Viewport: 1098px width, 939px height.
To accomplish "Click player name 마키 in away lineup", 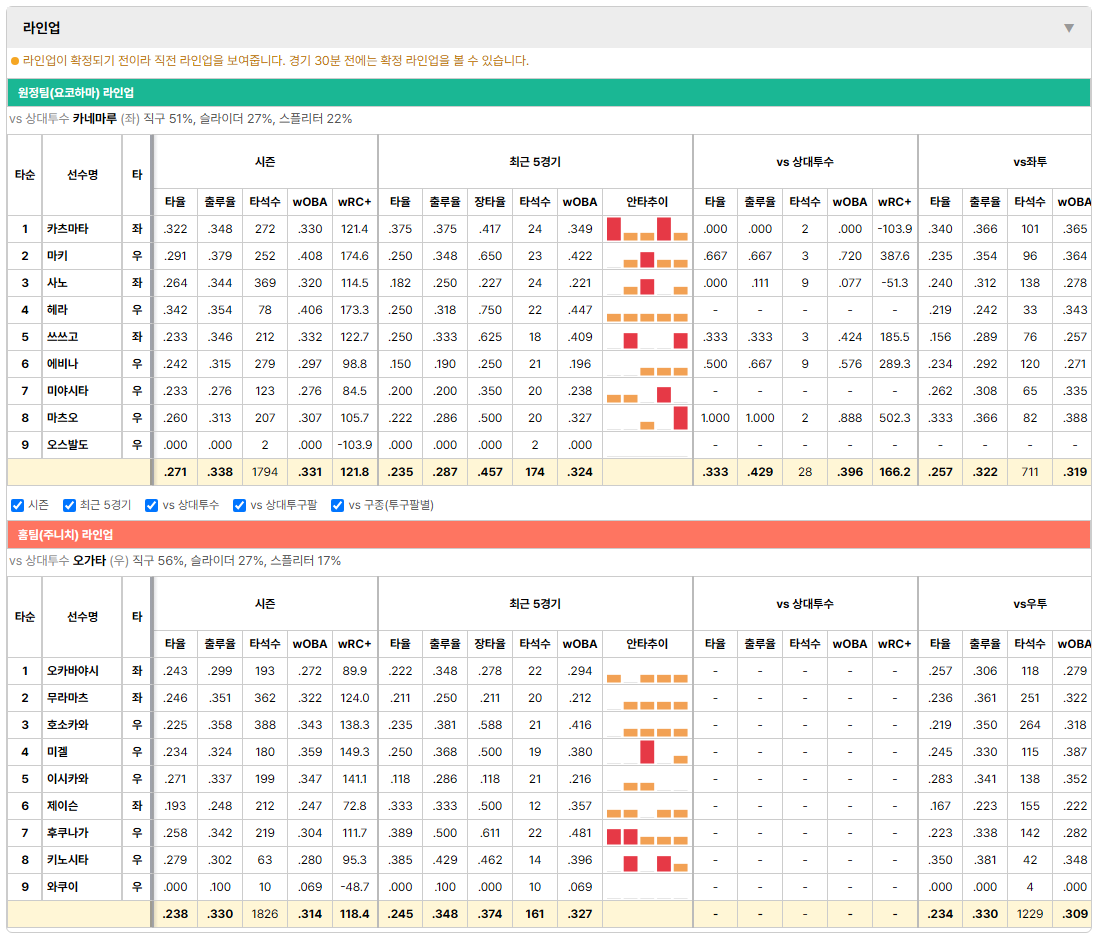I will click(x=57, y=256).
